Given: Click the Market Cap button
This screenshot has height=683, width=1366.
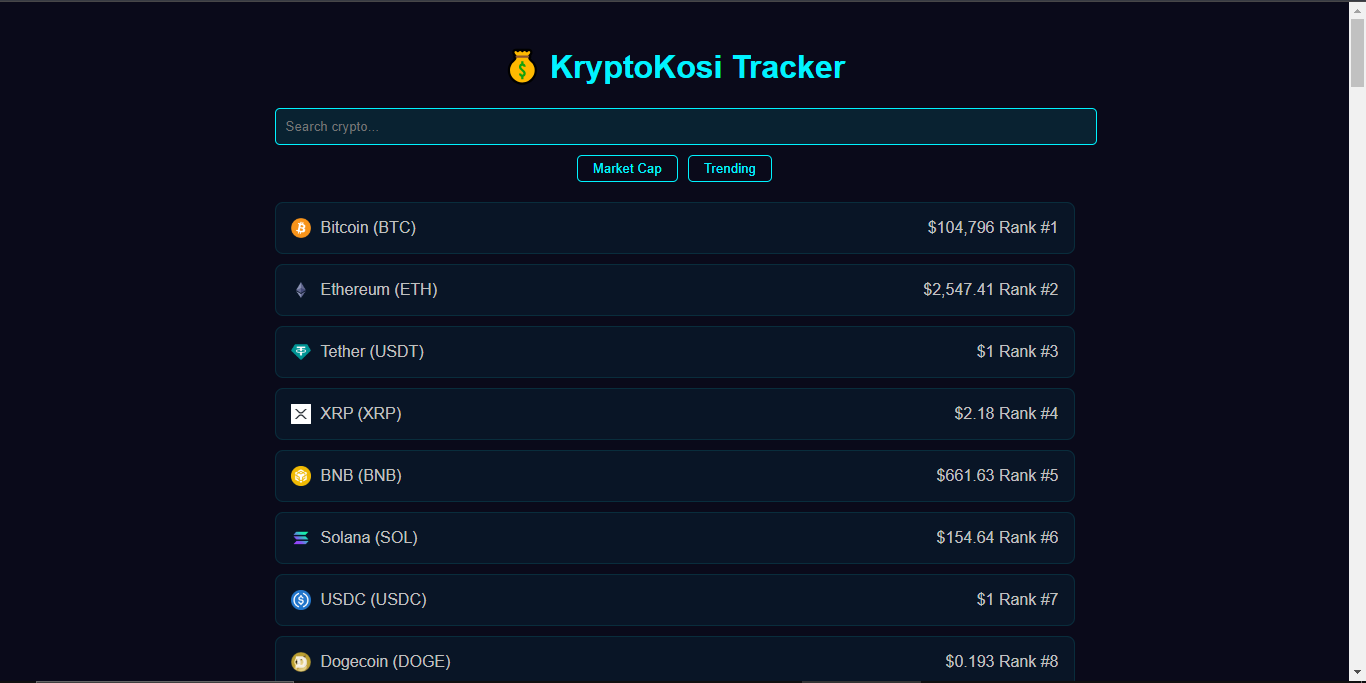Looking at the screenshot, I should click(627, 168).
